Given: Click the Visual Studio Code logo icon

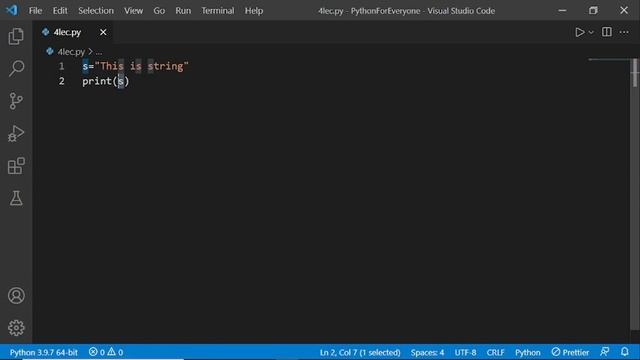Looking at the screenshot, I should coord(11,10).
